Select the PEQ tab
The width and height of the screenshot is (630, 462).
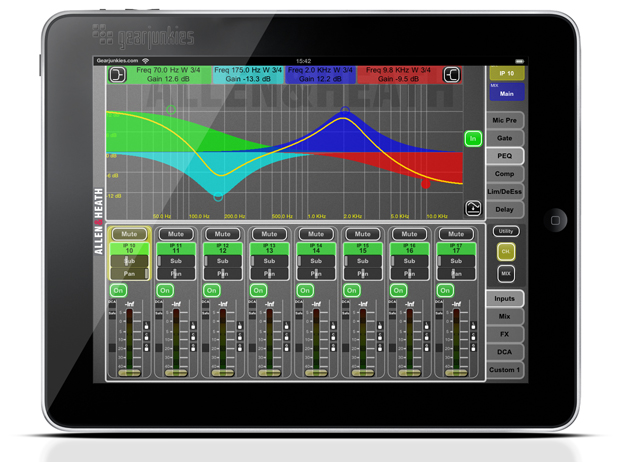click(505, 156)
